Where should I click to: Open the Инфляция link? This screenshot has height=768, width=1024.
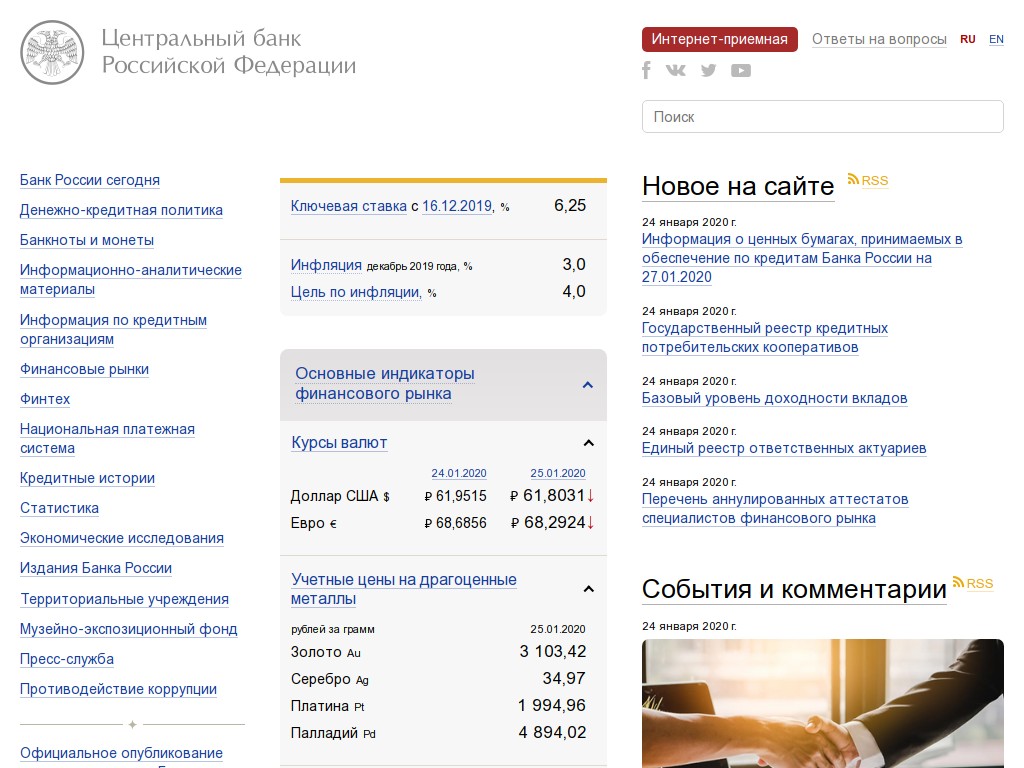(326, 265)
